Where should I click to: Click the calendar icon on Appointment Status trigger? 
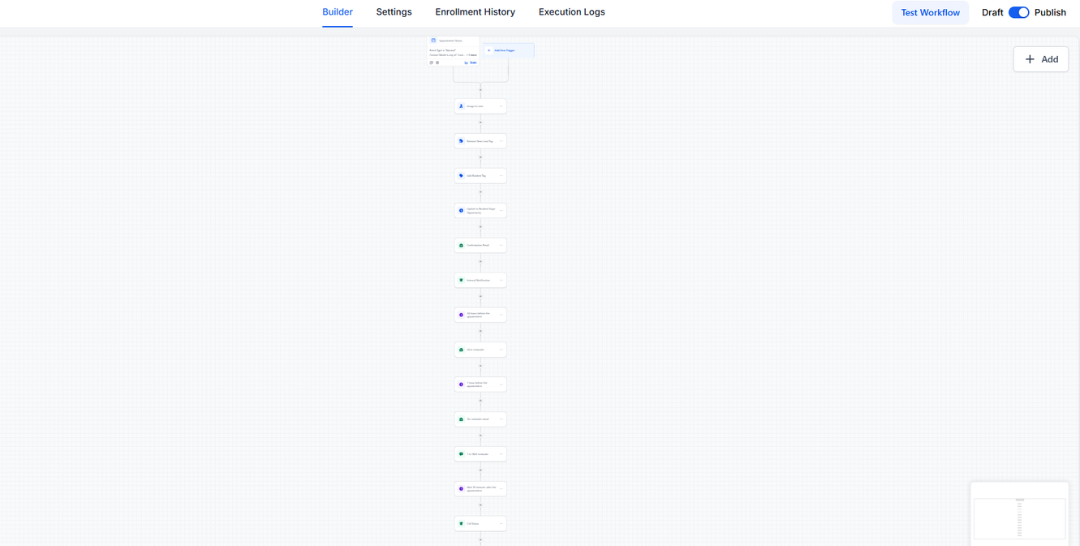(433, 41)
